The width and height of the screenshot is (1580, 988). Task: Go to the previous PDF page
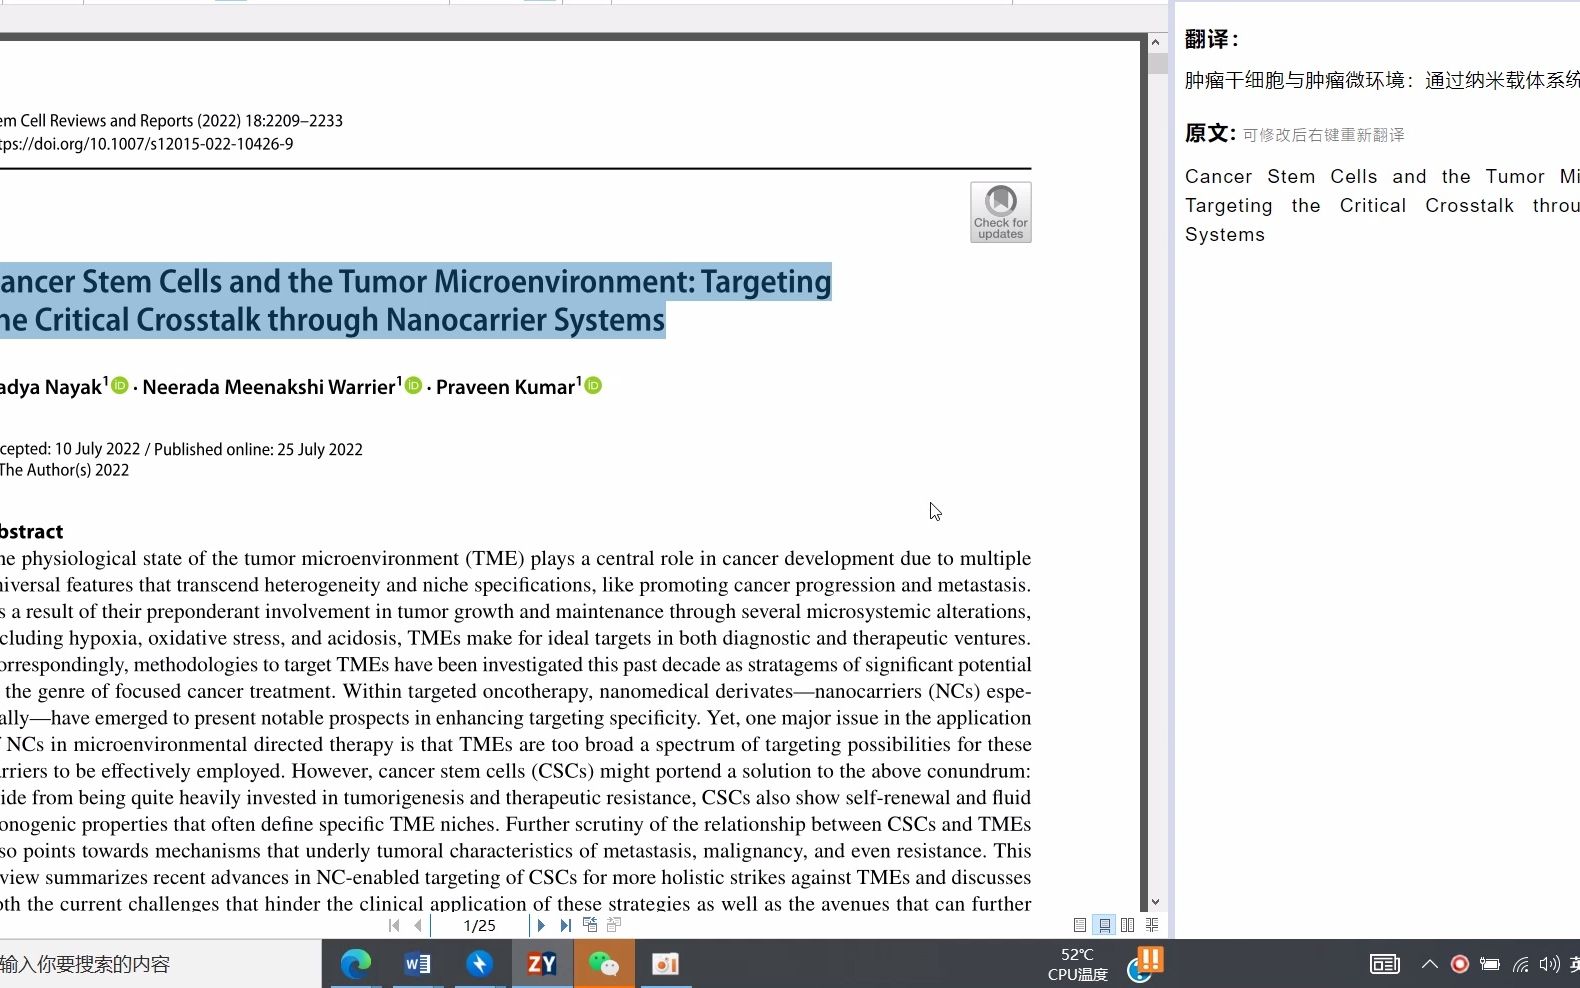(418, 926)
